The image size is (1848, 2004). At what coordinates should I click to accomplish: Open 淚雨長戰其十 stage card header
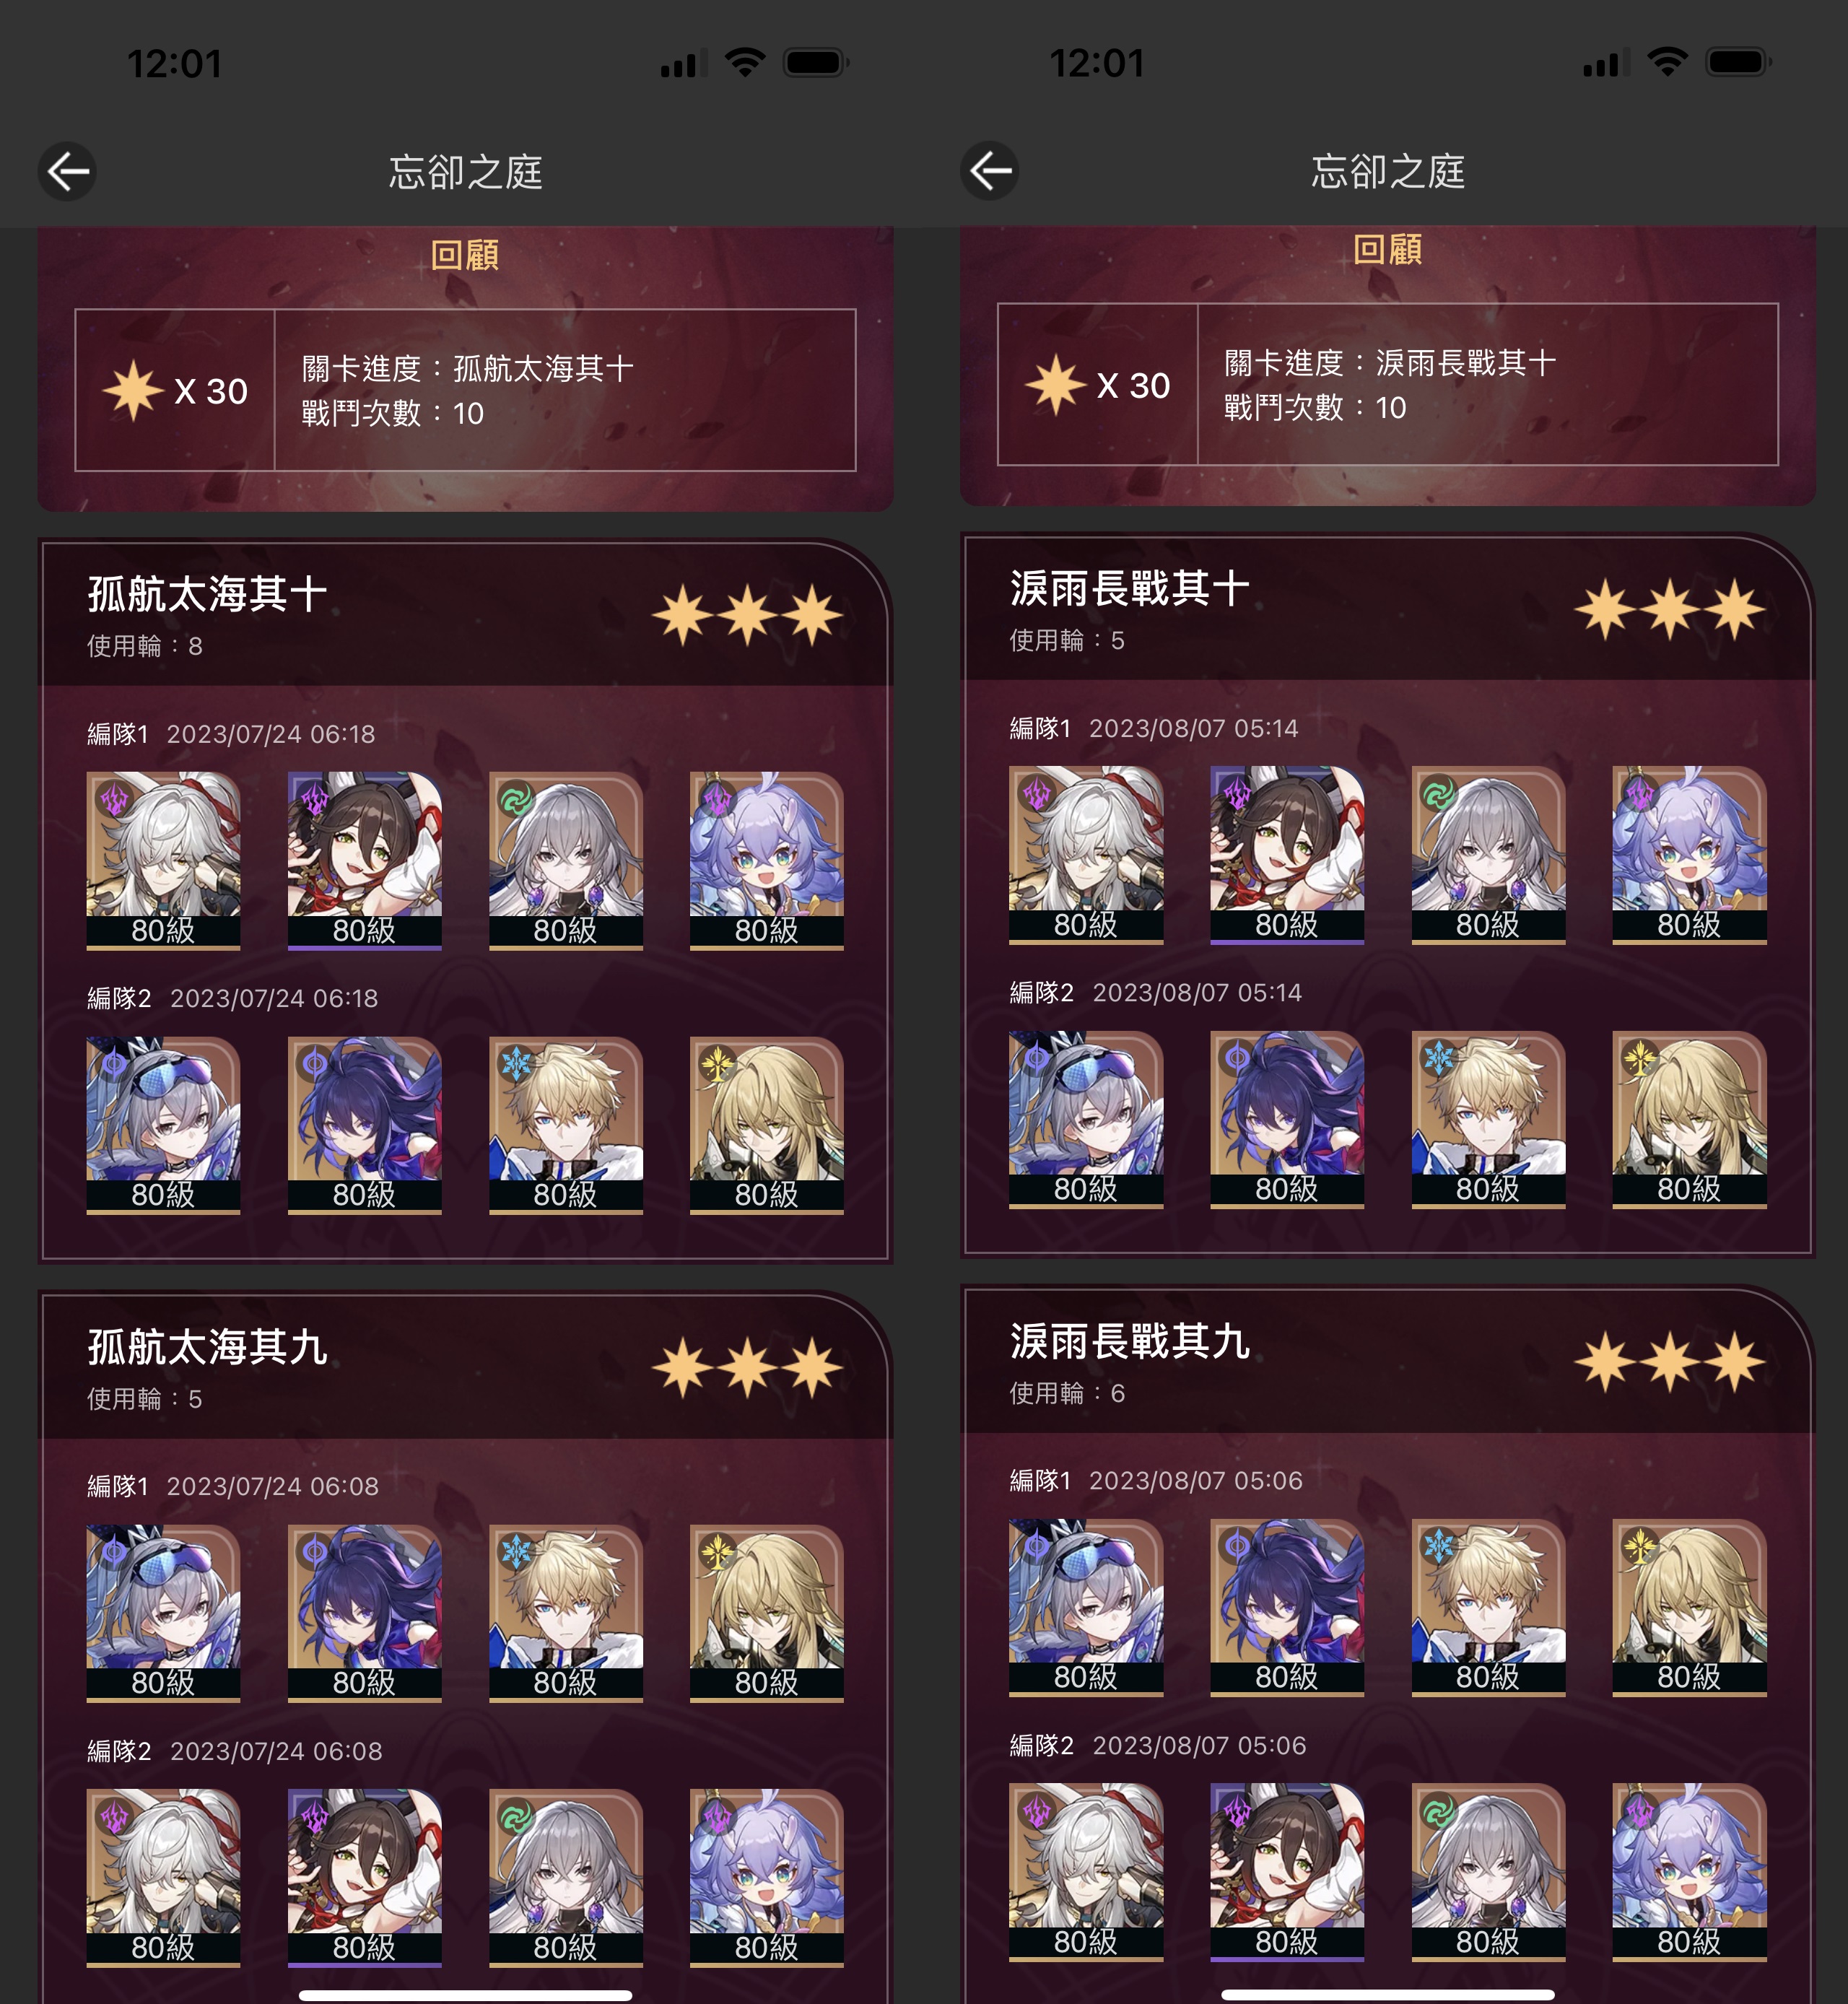tap(1388, 608)
